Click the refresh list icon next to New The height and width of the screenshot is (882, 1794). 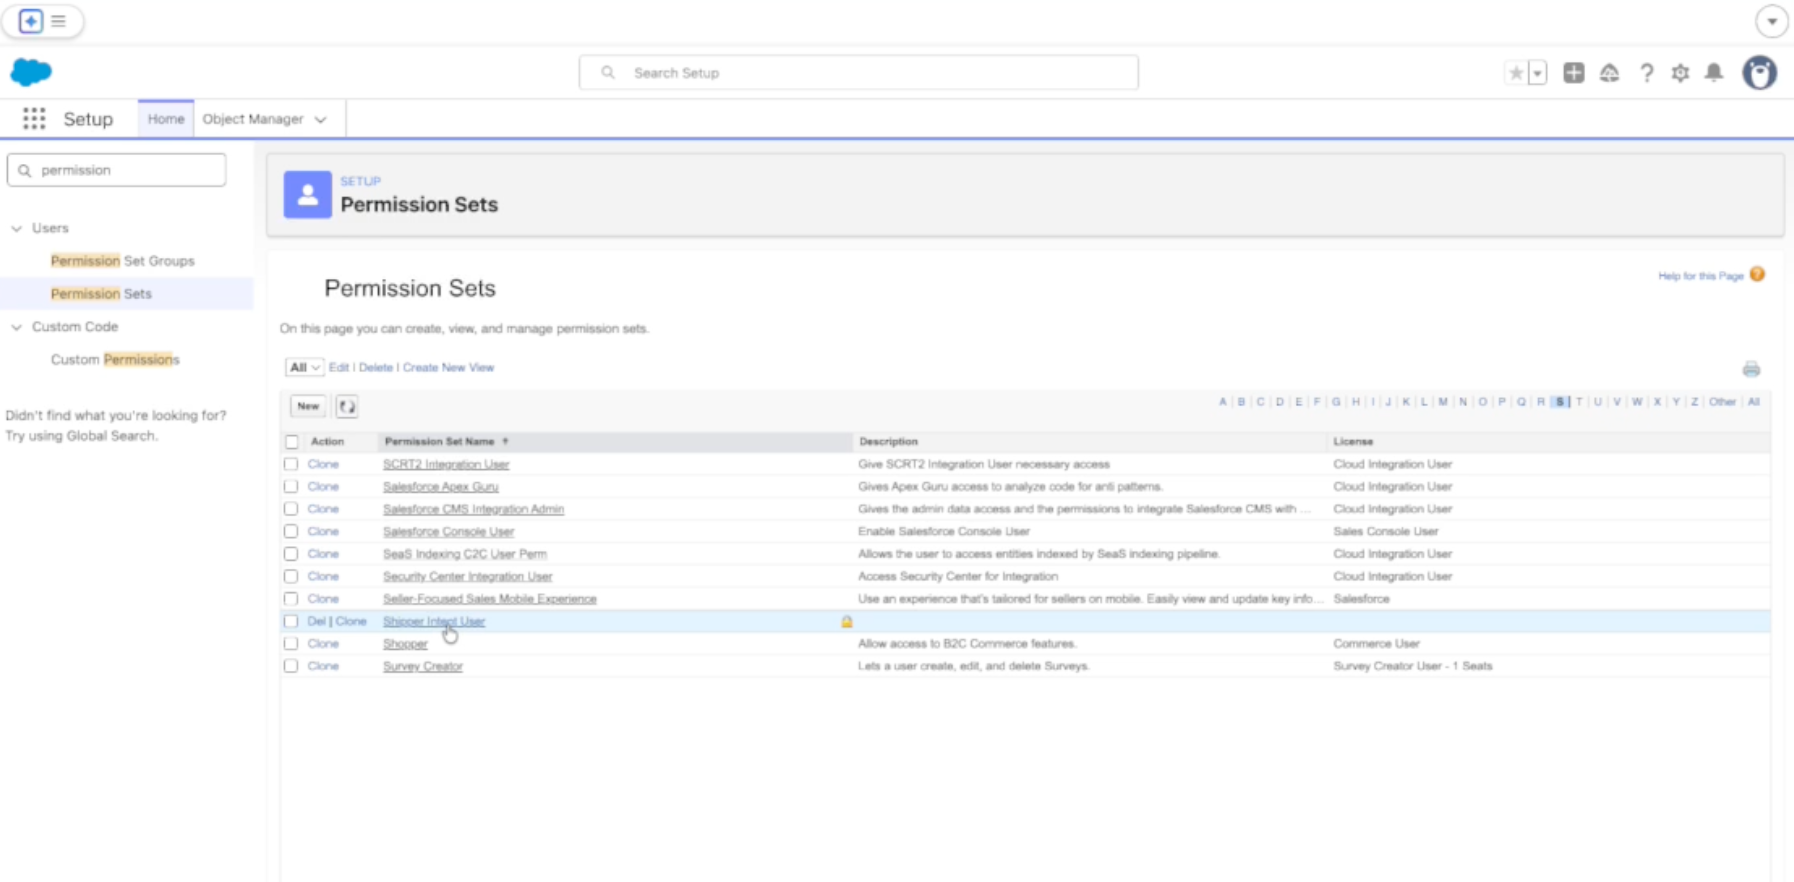[x=347, y=406]
